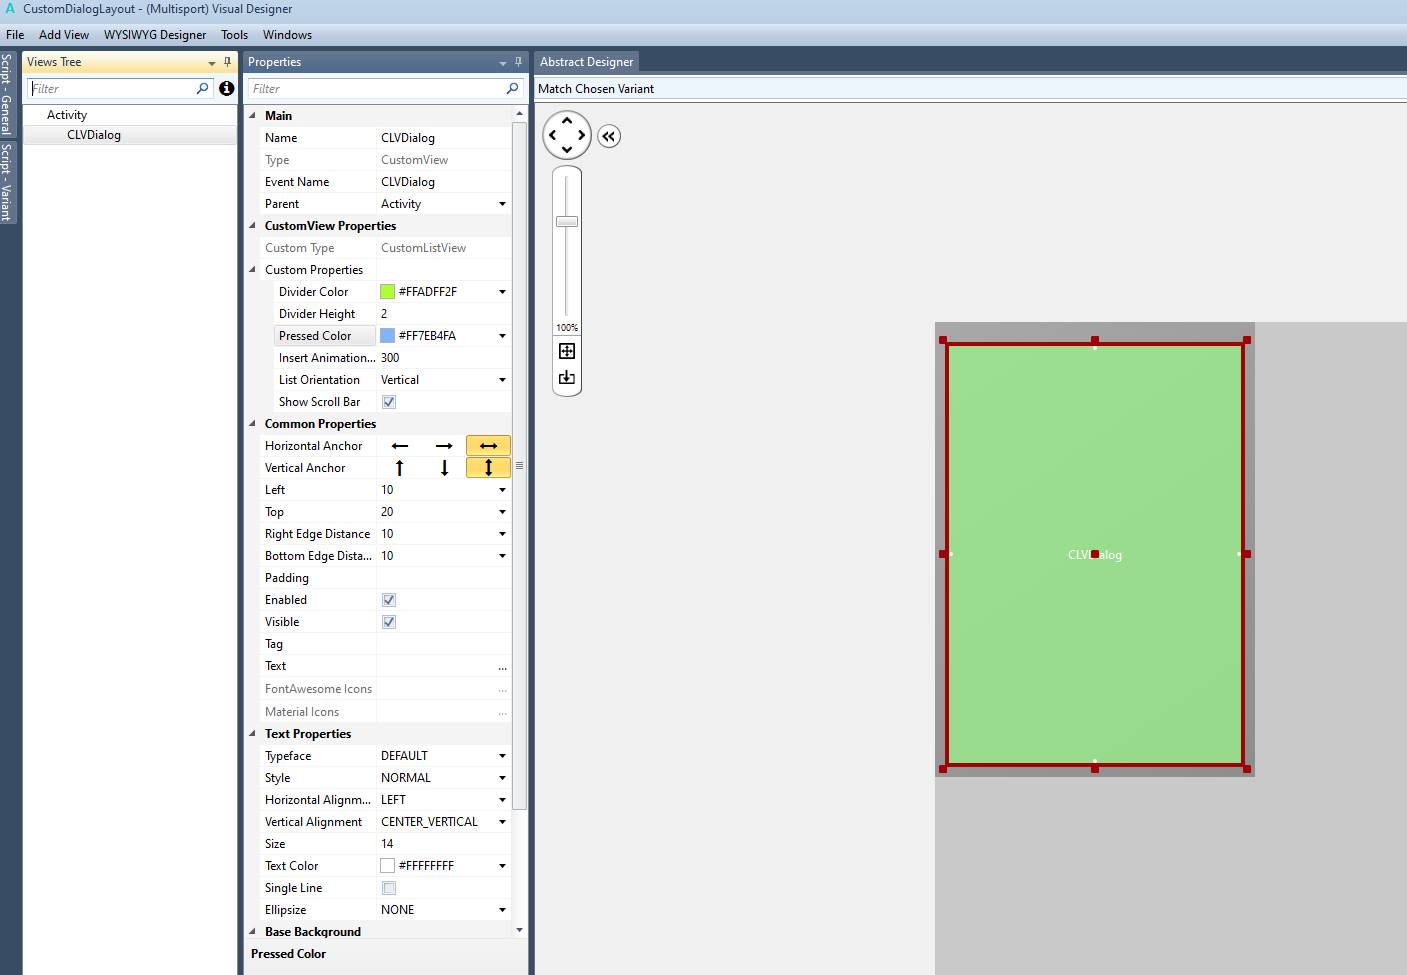The width and height of the screenshot is (1407, 975).
Task: Click the Properties filter field
Action: click(385, 88)
